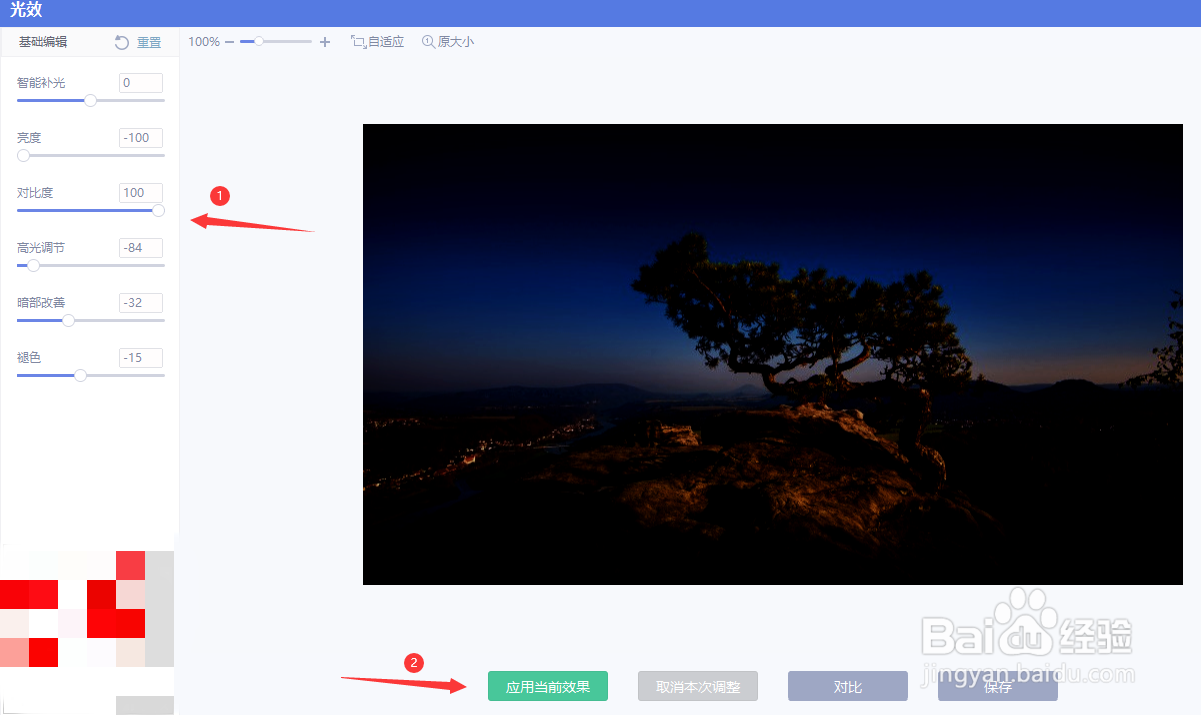
Task: Click the zoom-out minus icon
Action: pos(229,42)
